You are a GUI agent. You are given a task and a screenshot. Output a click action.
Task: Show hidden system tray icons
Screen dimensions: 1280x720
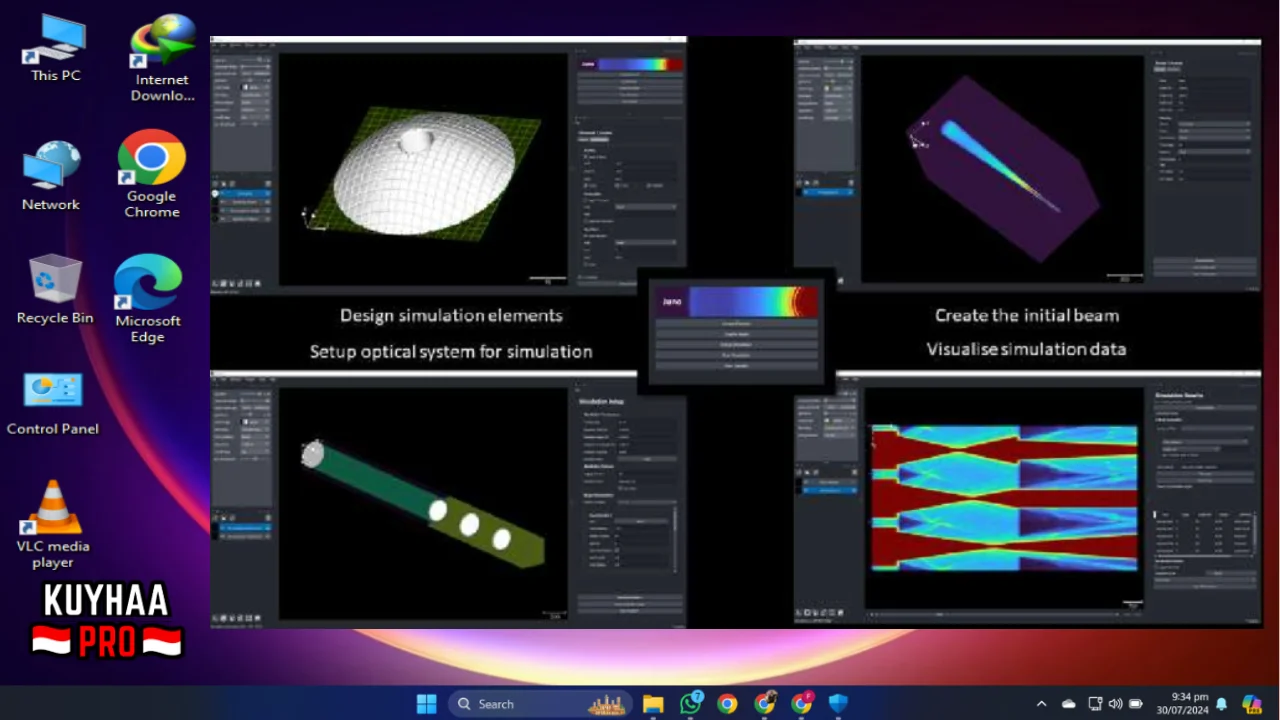coord(1041,704)
